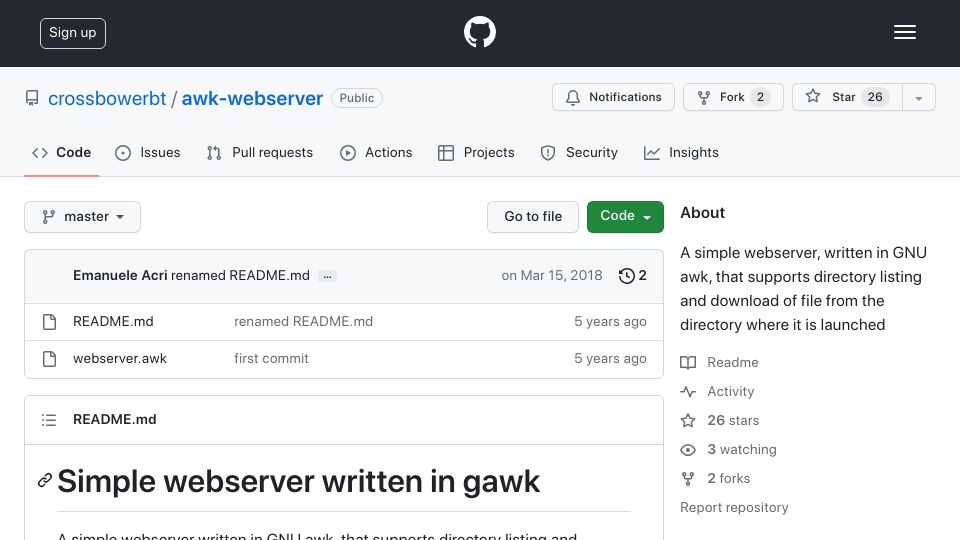Open the 2 forks link
The image size is (960, 540).
coord(729,478)
